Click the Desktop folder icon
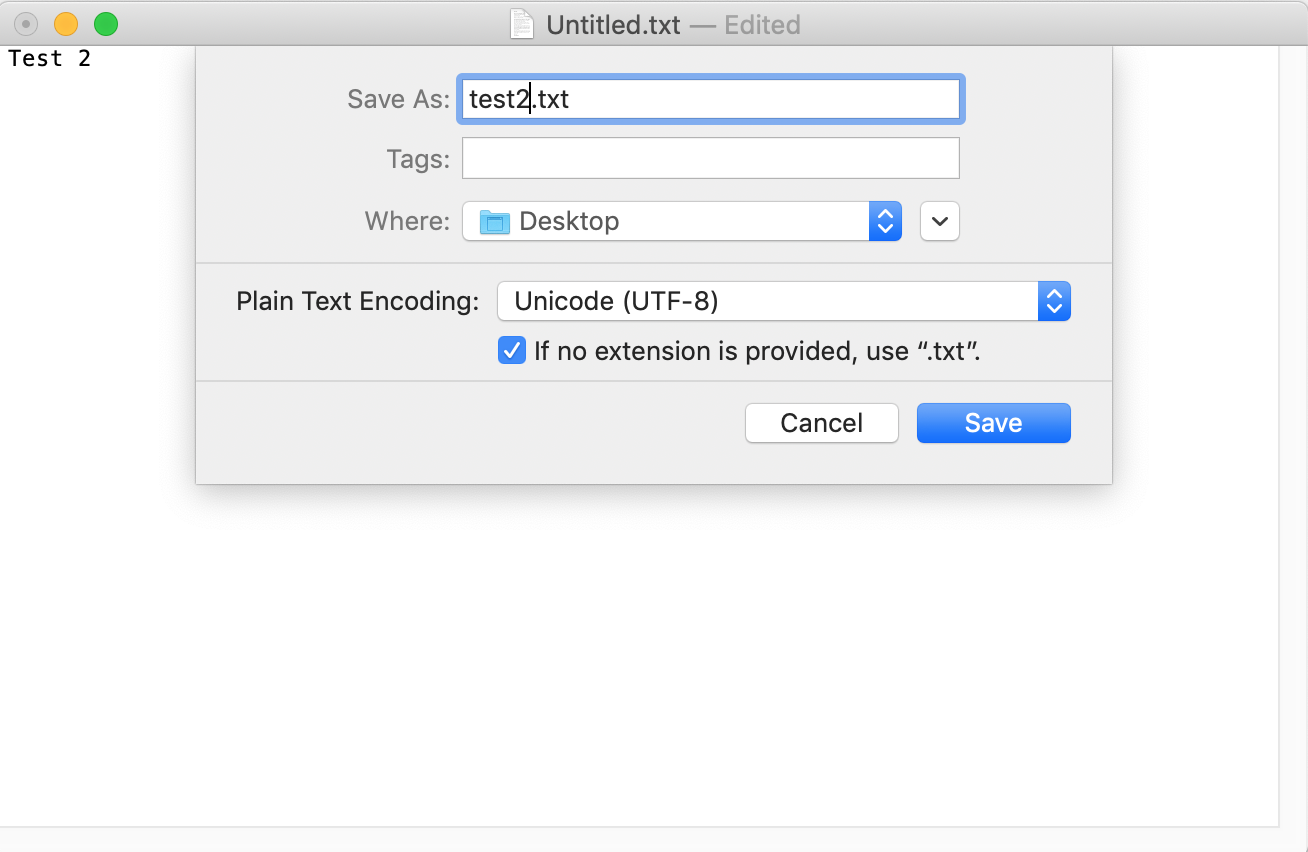This screenshot has width=1308, height=852. coord(495,222)
